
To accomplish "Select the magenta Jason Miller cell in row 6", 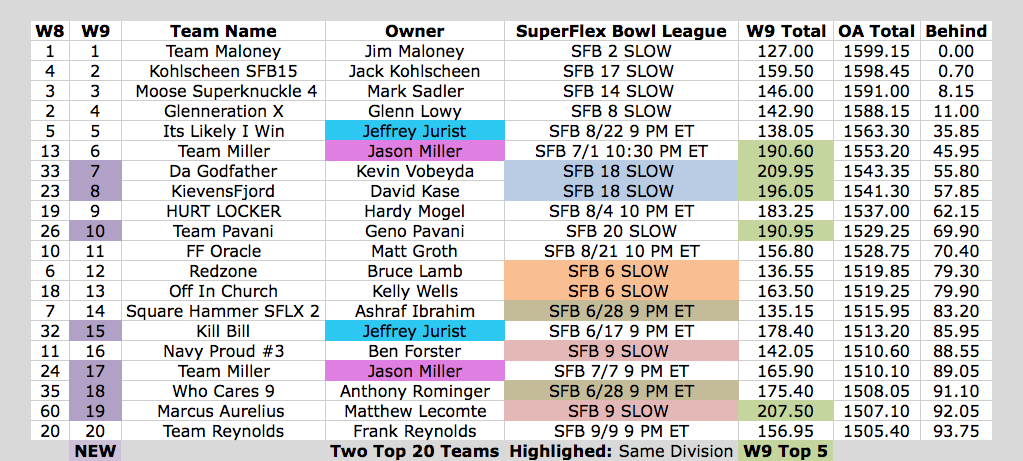I will click(x=414, y=152).
